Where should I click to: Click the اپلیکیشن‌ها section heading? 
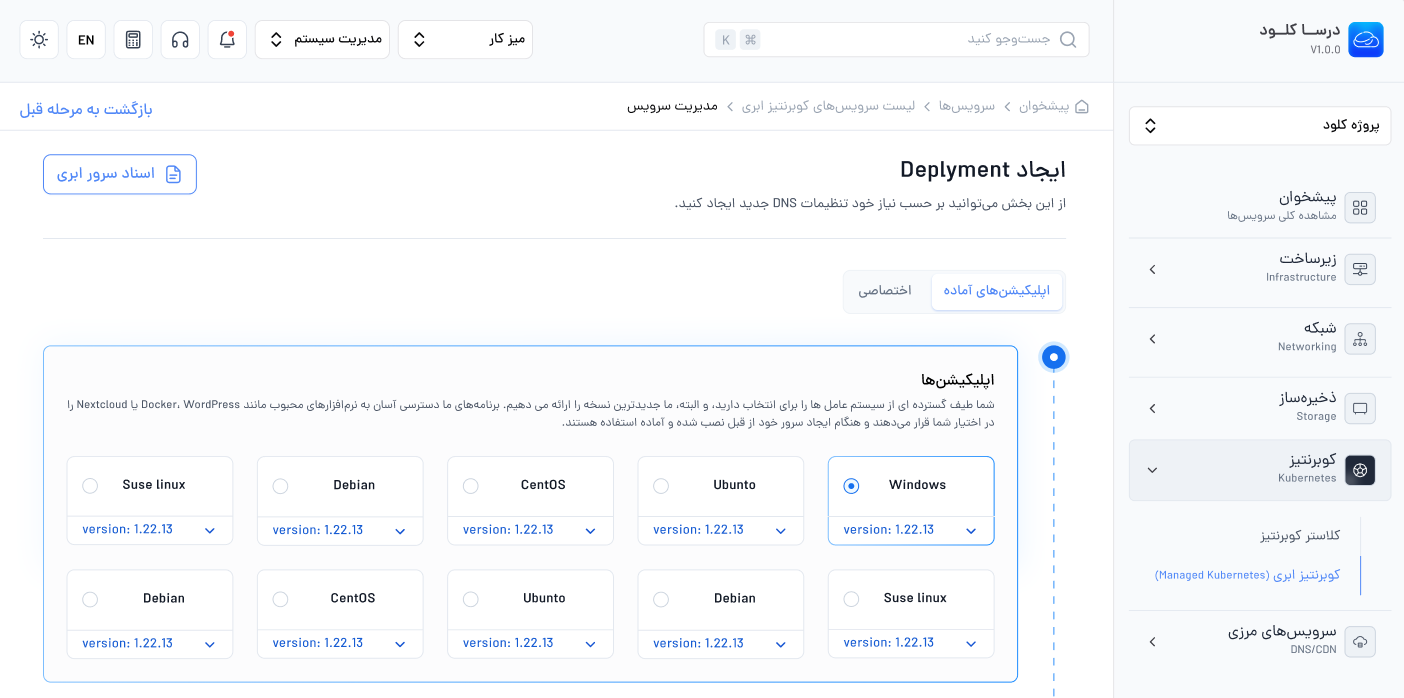tap(957, 380)
